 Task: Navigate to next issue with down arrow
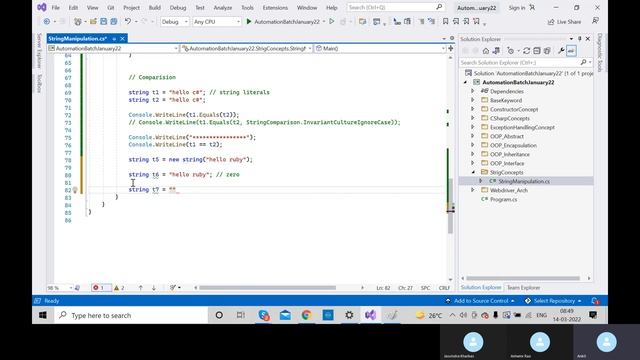click(154, 288)
